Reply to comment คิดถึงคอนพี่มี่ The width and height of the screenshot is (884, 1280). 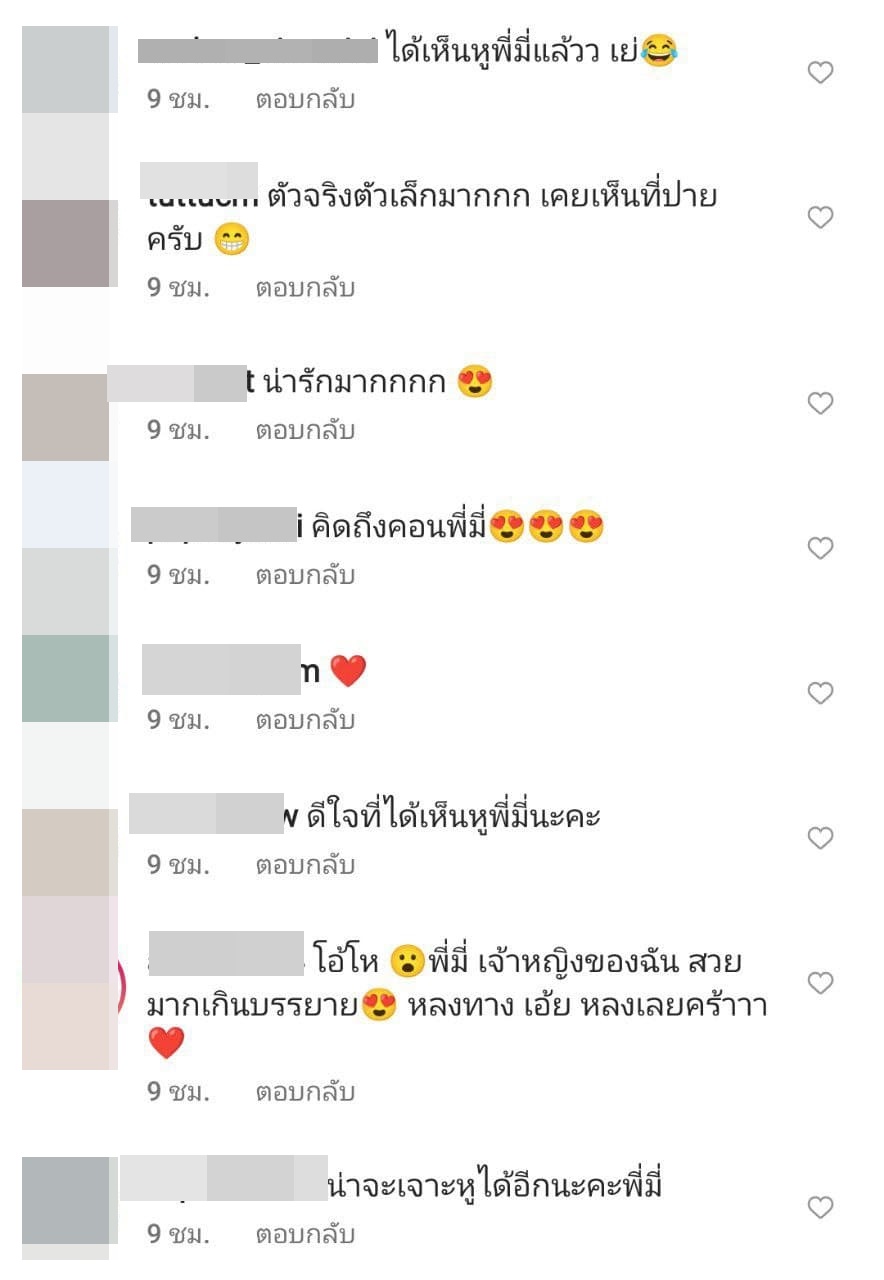(x=305, y=575)
